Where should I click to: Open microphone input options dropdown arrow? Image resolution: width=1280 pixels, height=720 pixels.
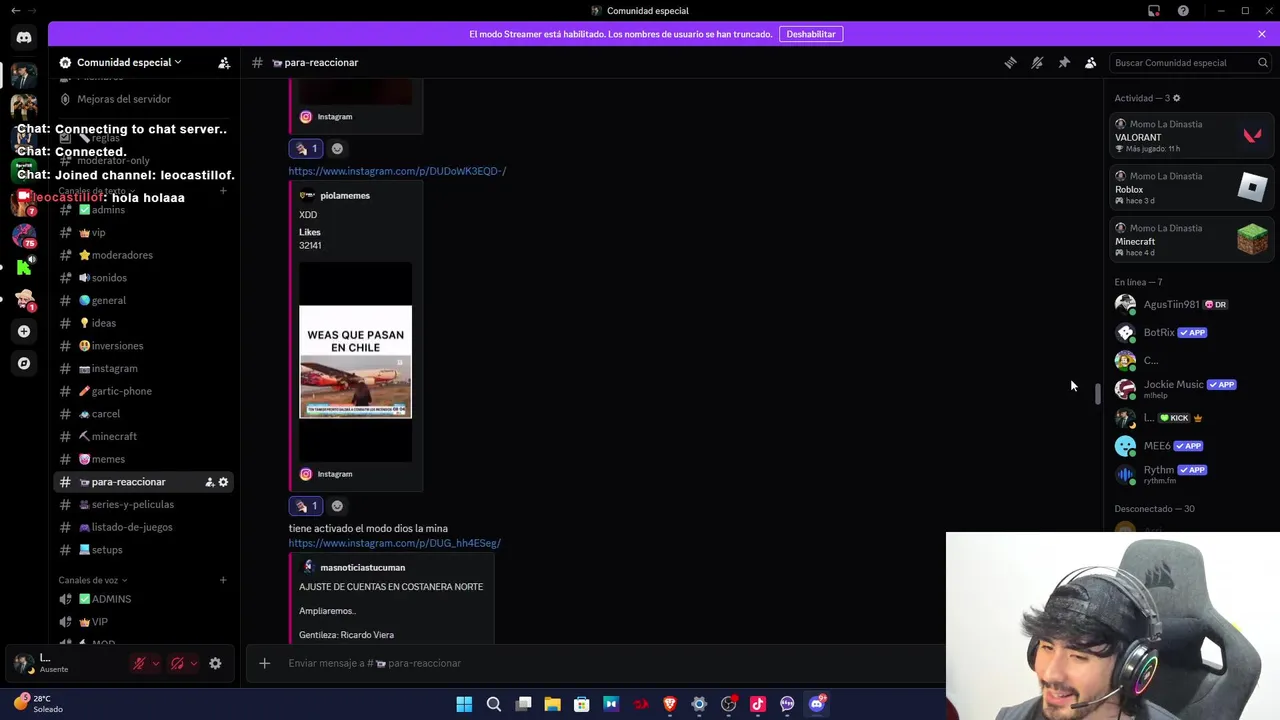155,663
